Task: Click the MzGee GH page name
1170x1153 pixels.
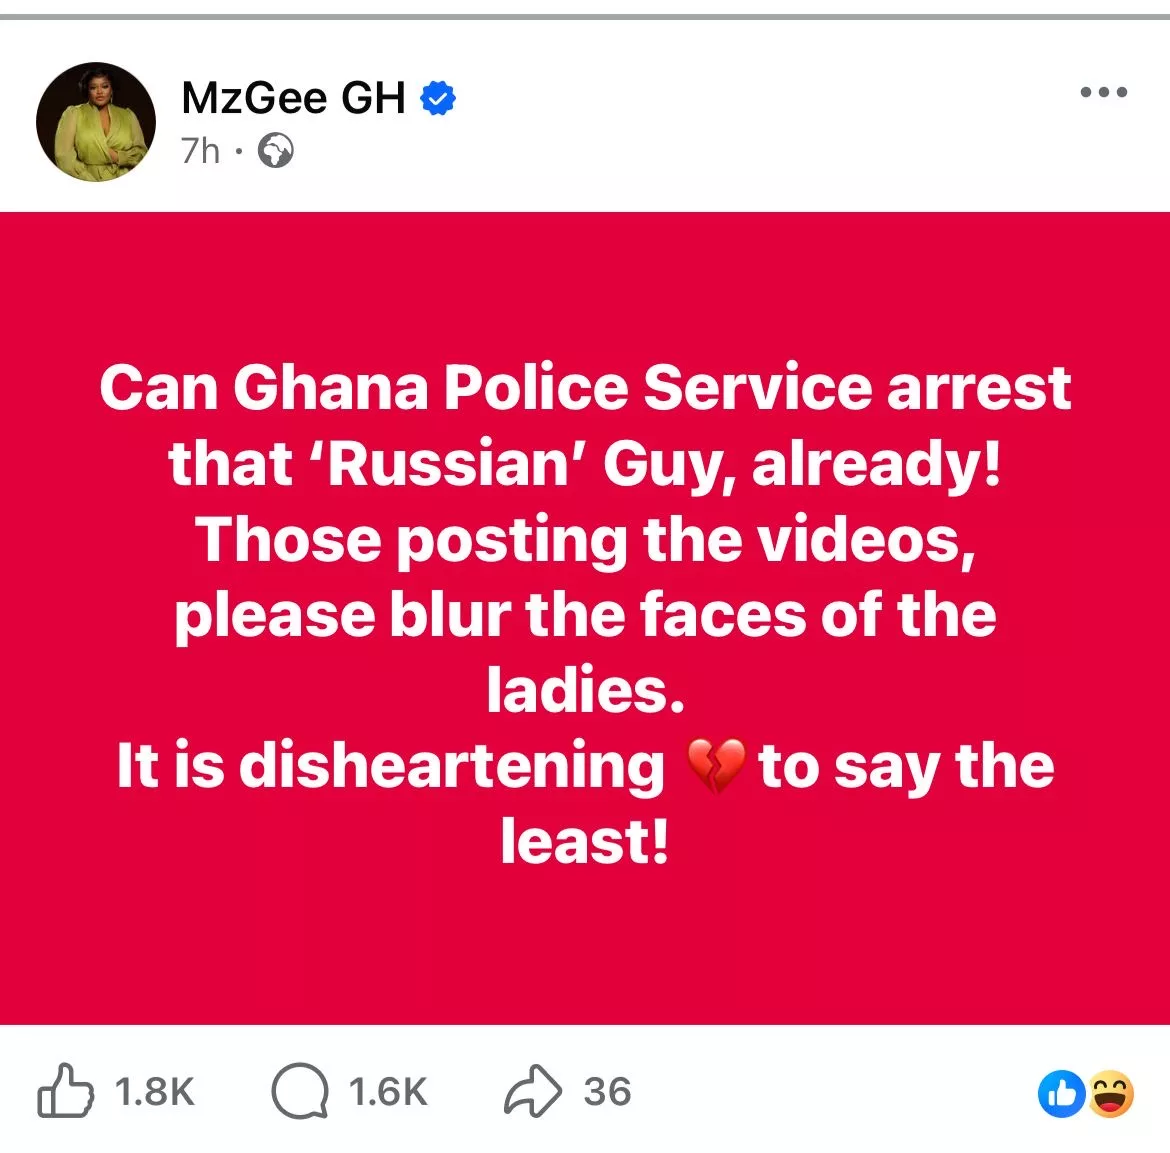Action: (x=293, y=98)
